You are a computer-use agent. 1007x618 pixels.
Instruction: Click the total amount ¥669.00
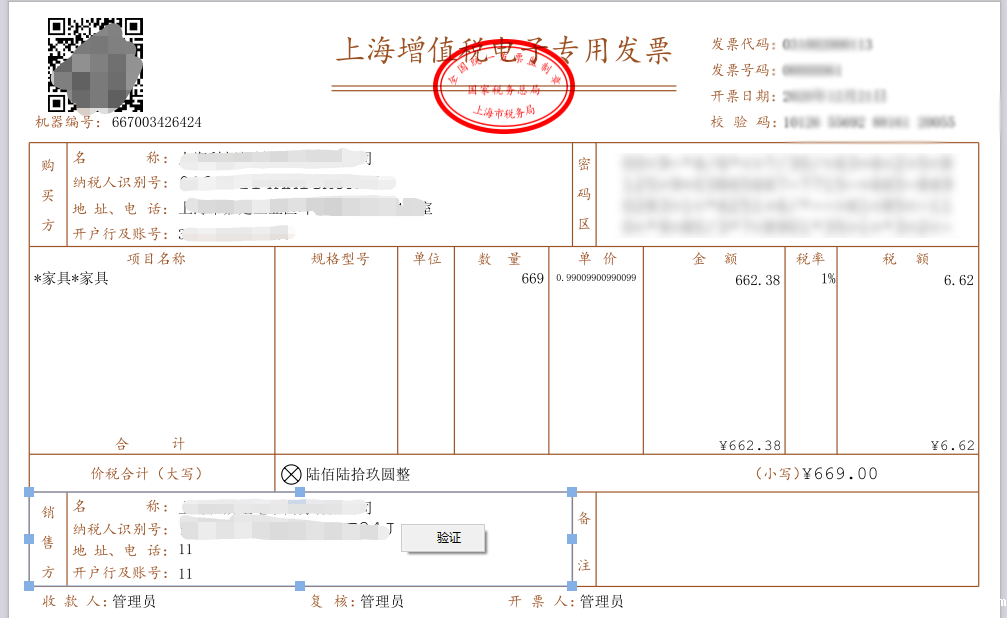(839, 474)
